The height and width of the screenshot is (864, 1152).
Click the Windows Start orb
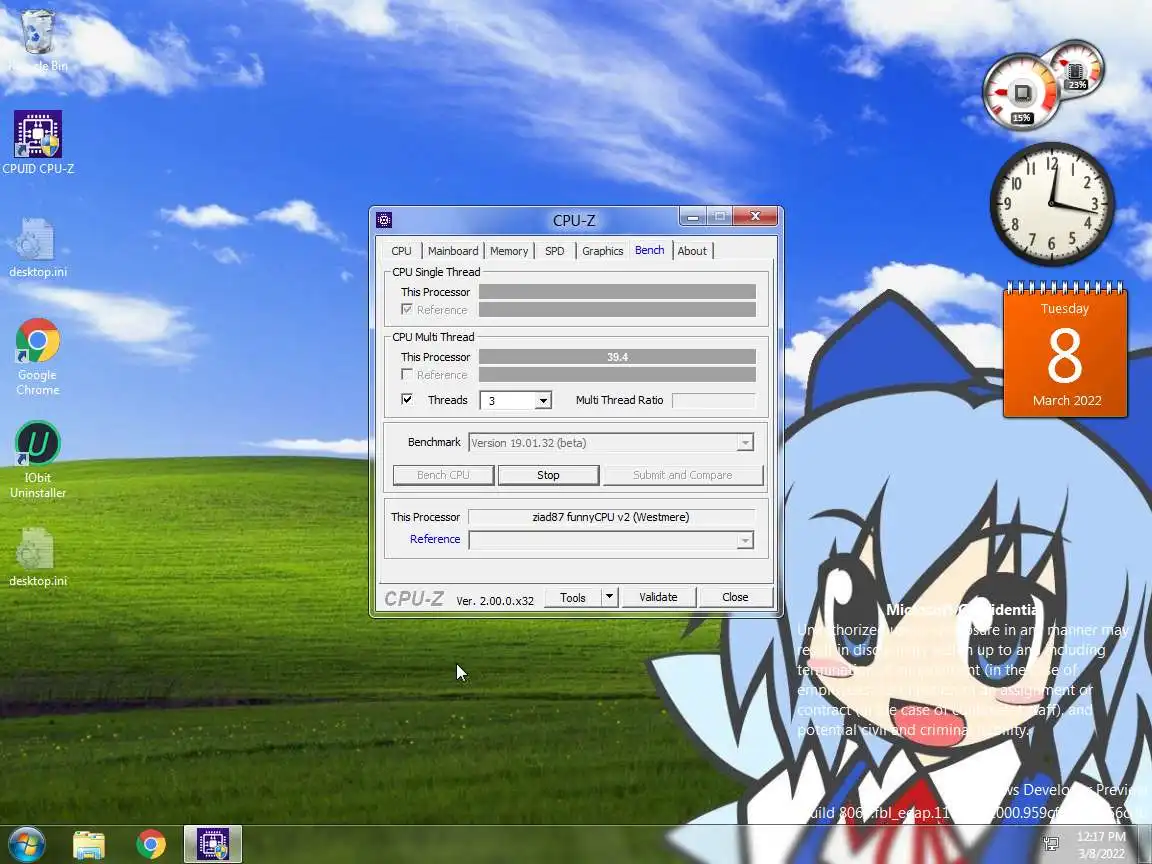coord(26,844)
